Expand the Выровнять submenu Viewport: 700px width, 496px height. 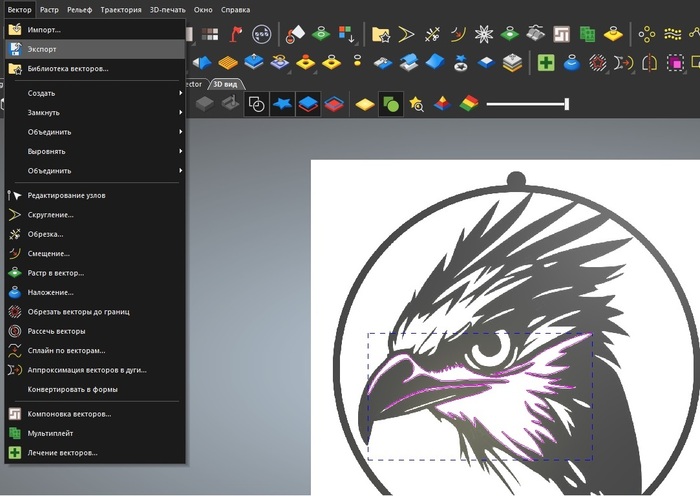click(x=95, y=151)
